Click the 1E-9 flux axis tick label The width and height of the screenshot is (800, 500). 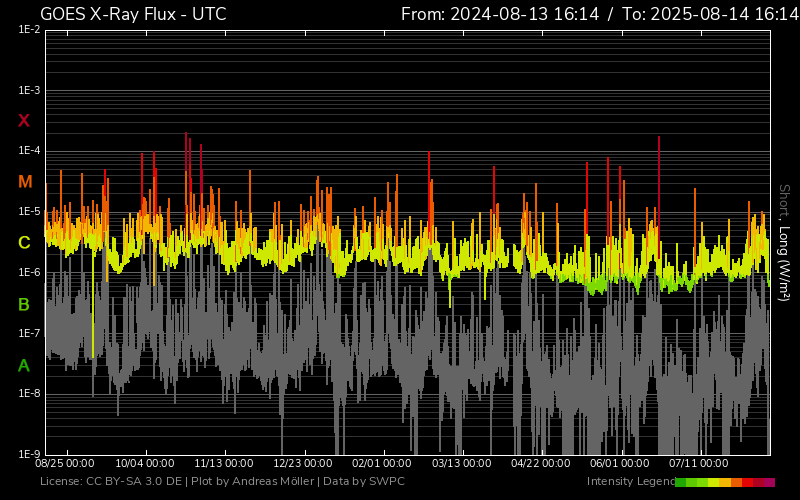coord(29,454)
